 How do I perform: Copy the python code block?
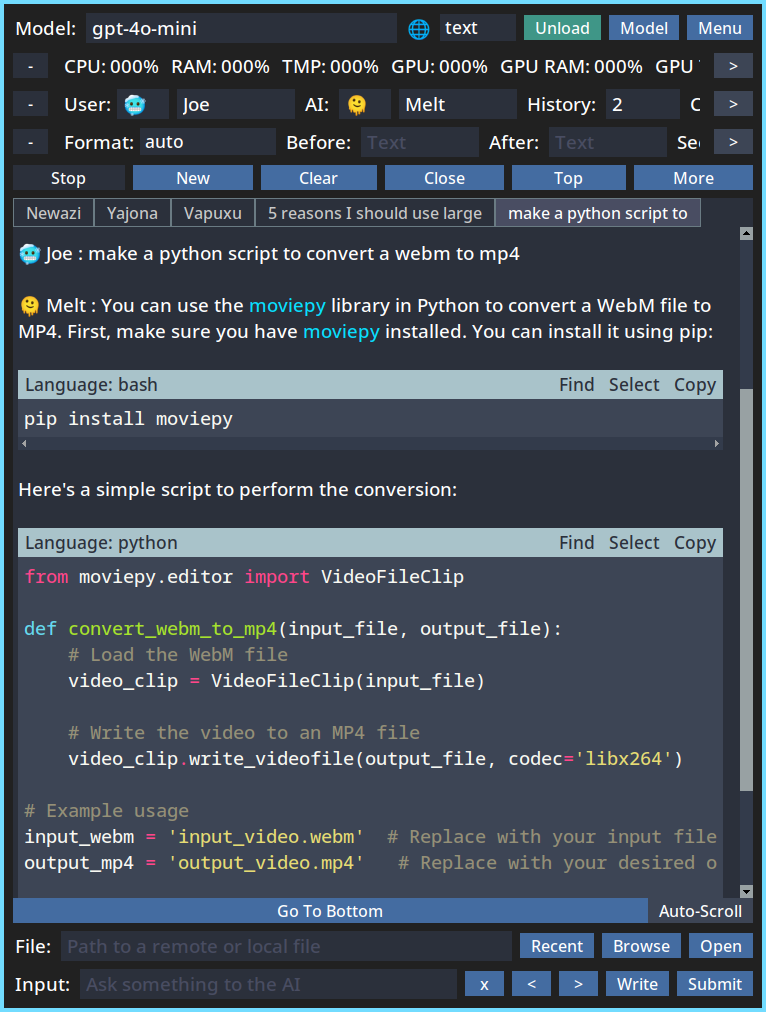(695, 543)
